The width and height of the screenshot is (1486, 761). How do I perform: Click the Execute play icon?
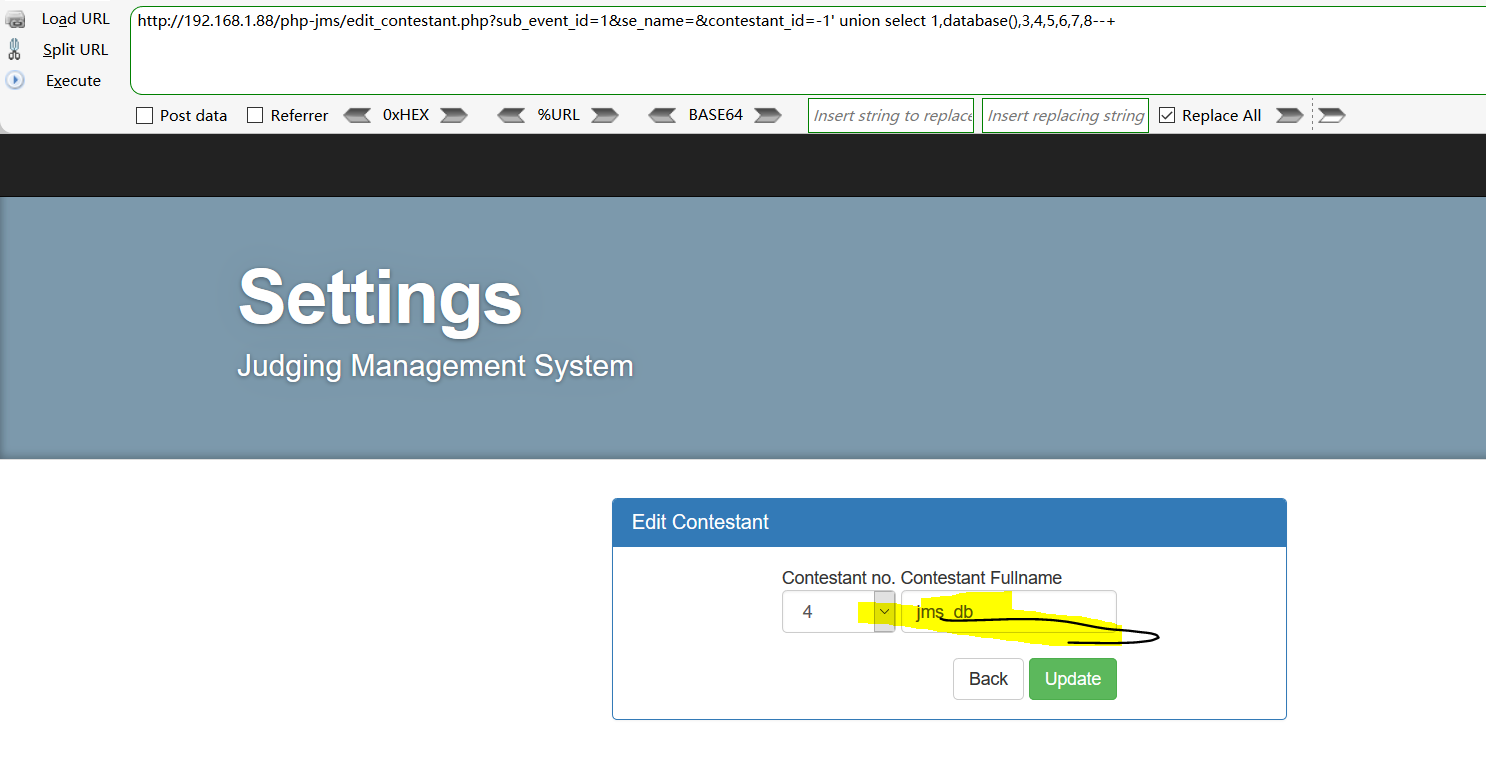[x=15, y=80]
